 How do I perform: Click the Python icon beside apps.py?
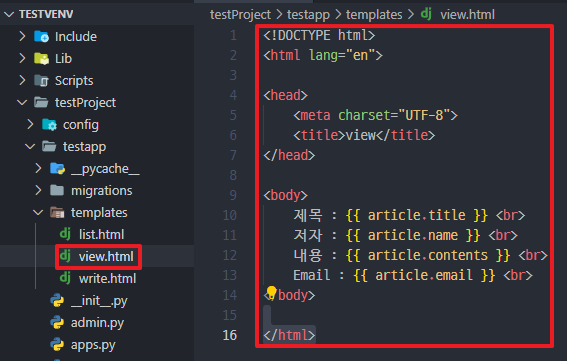coord(57,345)
